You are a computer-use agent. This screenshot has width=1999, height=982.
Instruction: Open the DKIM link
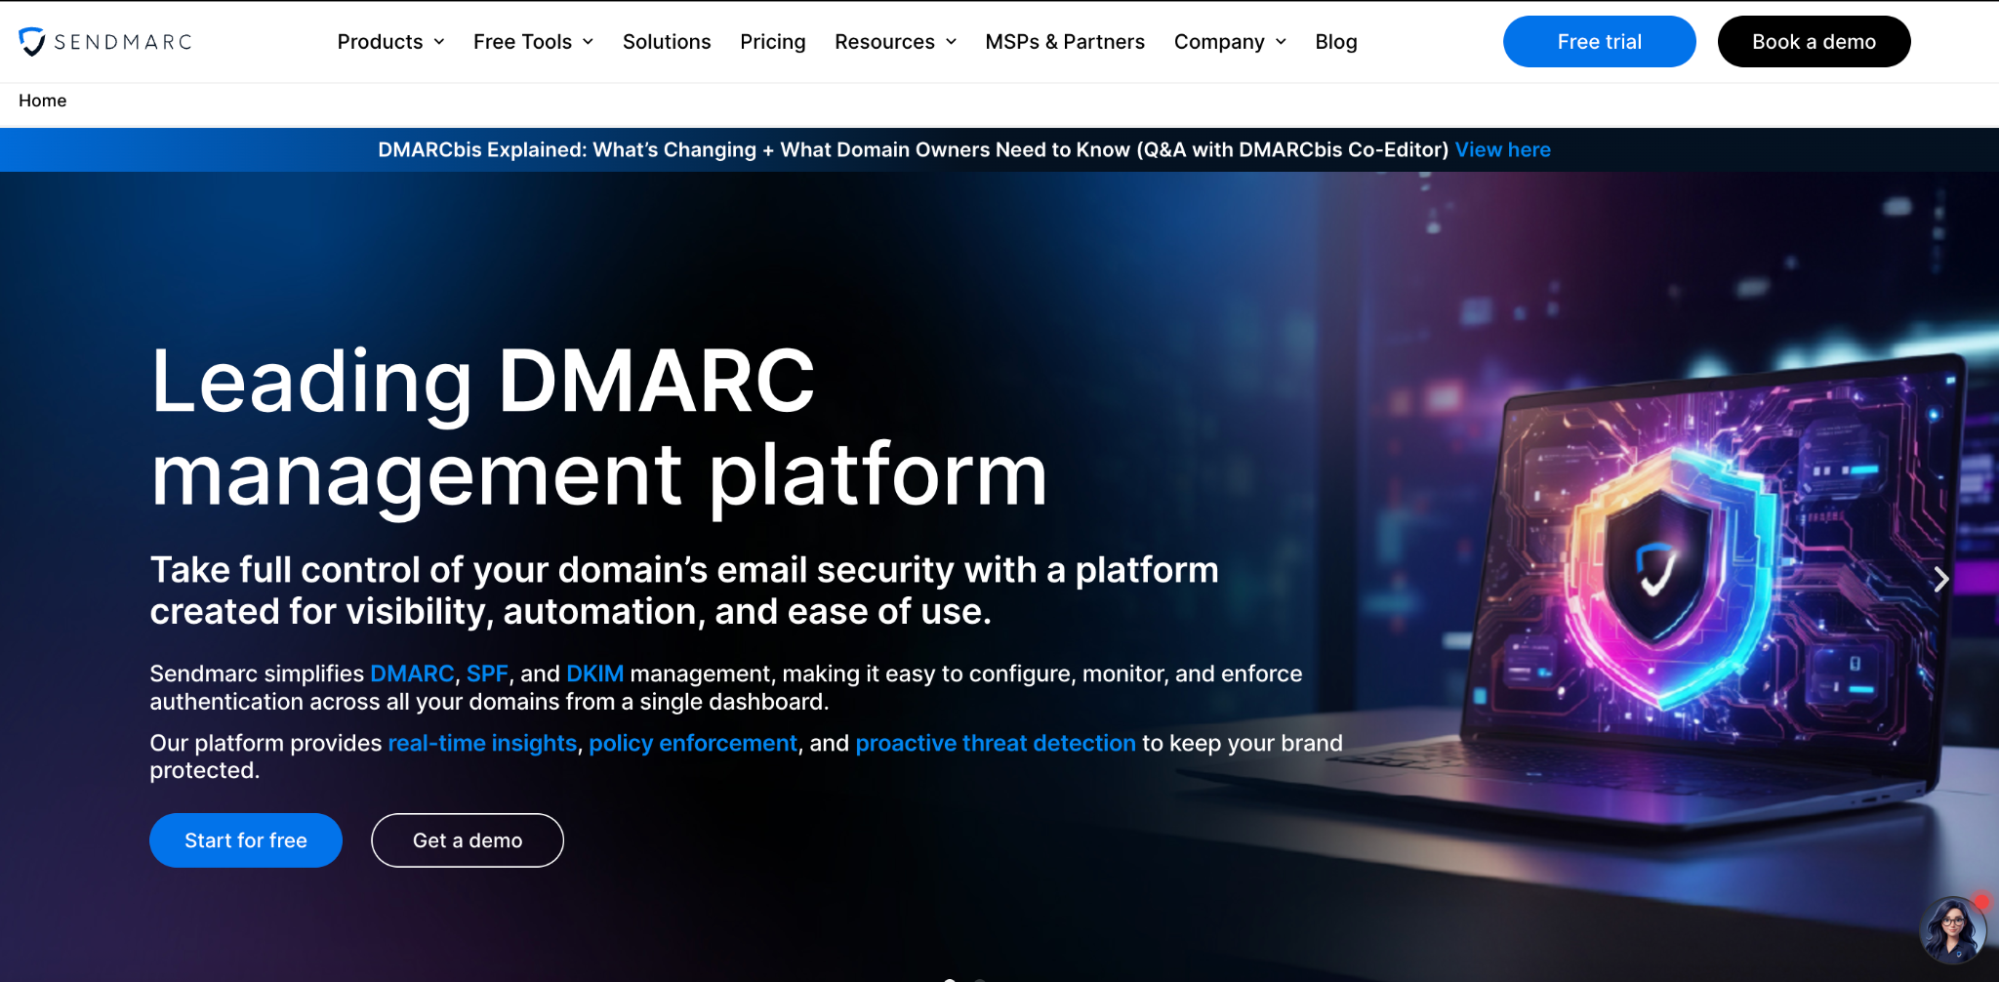(x=595, y=674)
